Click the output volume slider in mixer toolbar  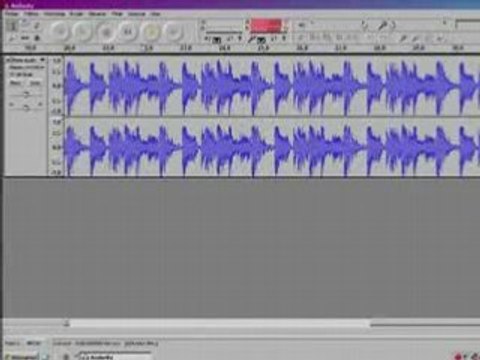pos(337,24)
